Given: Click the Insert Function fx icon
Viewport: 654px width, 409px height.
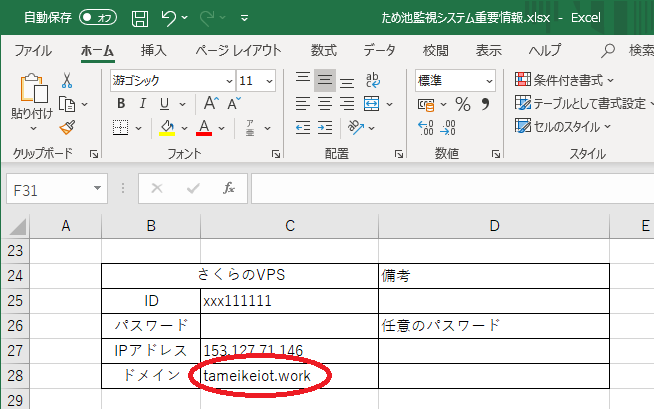Looking at the screenshot, I should (x=228, y=187).
